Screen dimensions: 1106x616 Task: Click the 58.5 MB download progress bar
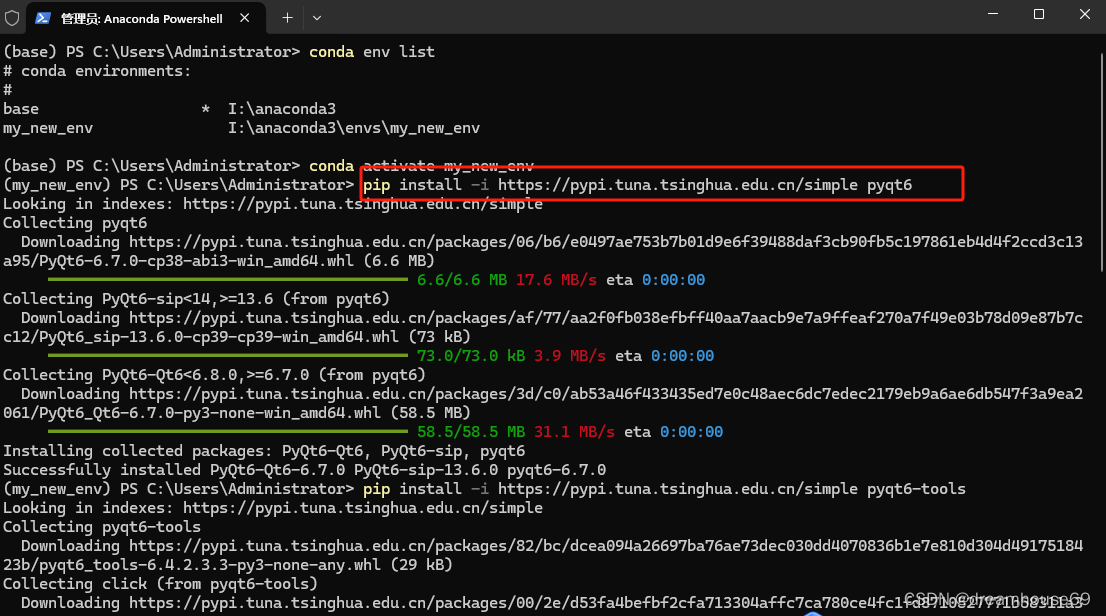[x=228, y=431]
